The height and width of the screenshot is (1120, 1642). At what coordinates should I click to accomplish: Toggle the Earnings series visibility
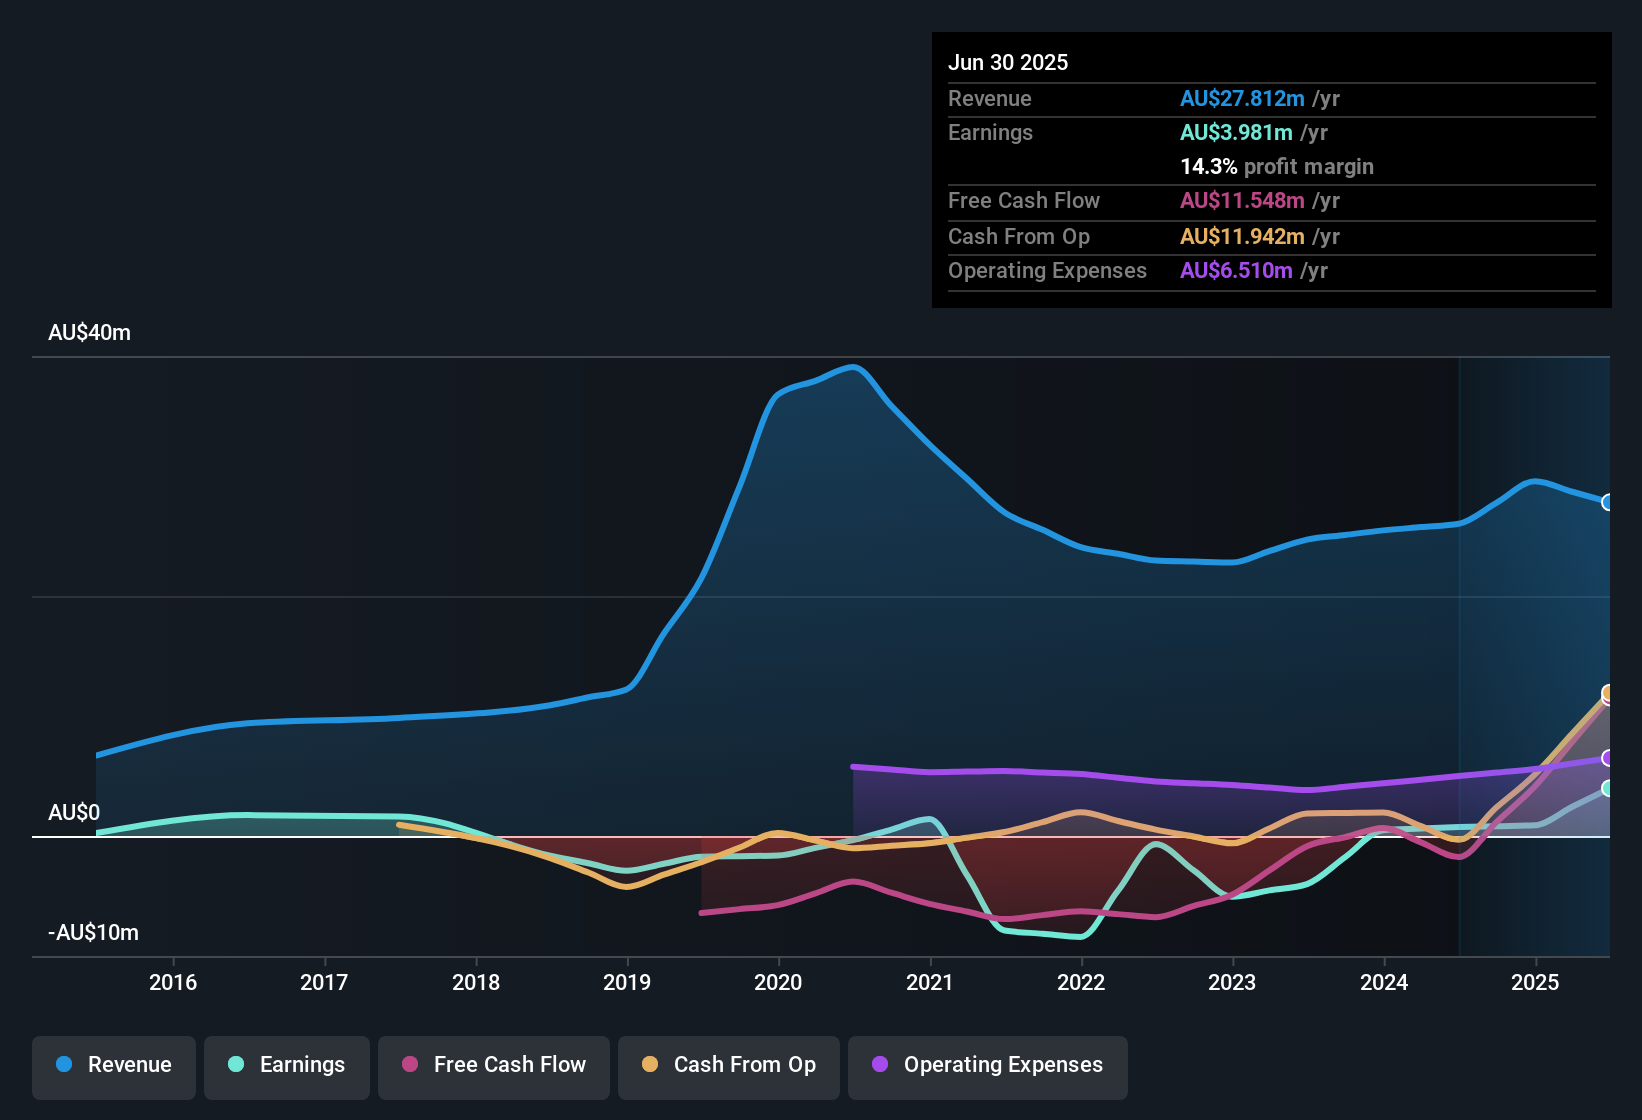click(x=287, y=1066)
